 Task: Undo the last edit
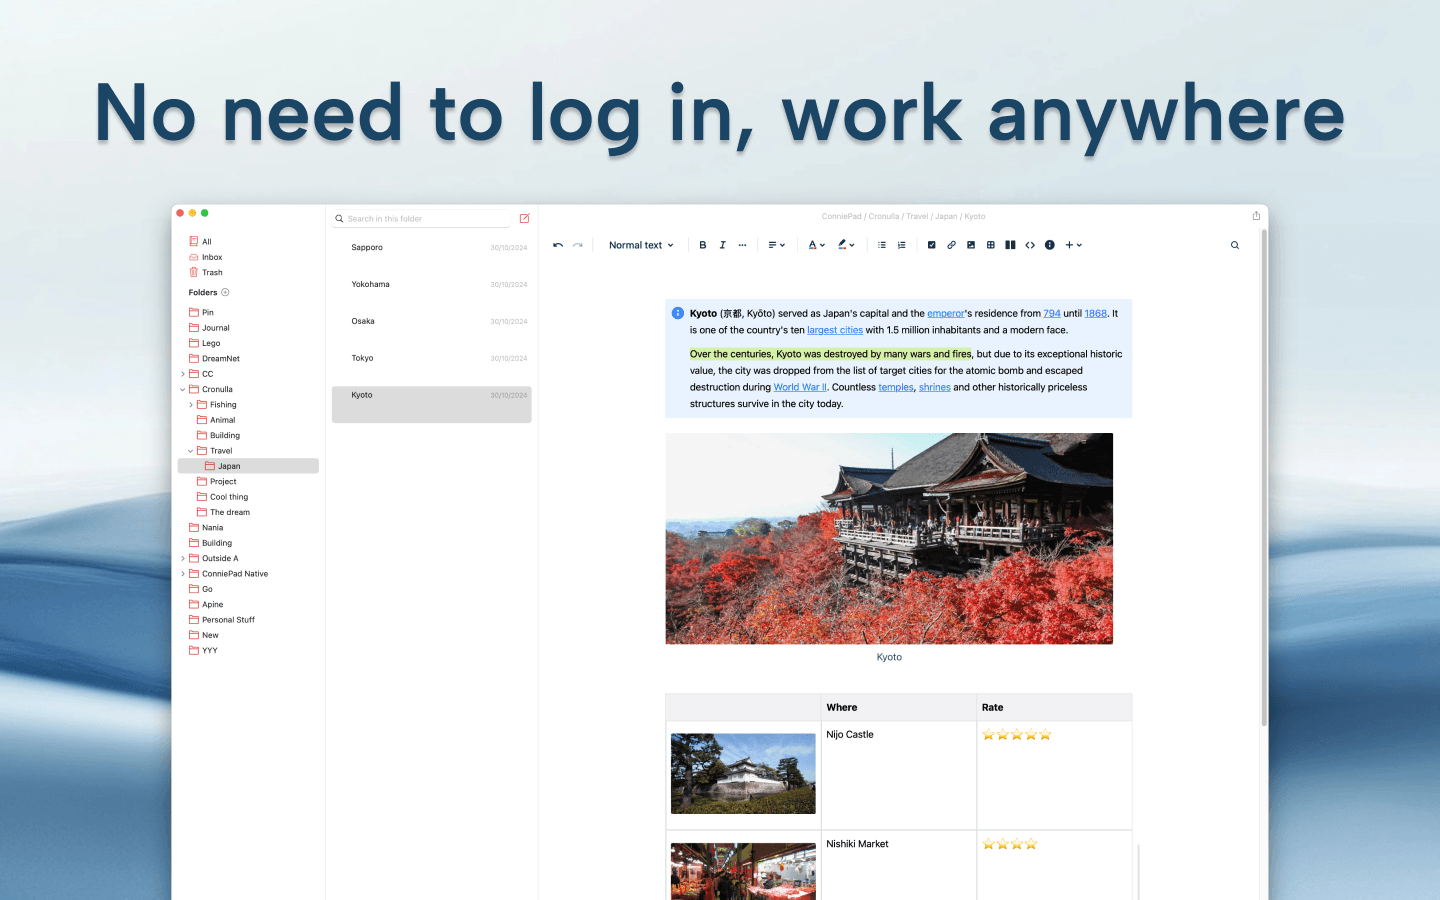[x=558, y=244]
